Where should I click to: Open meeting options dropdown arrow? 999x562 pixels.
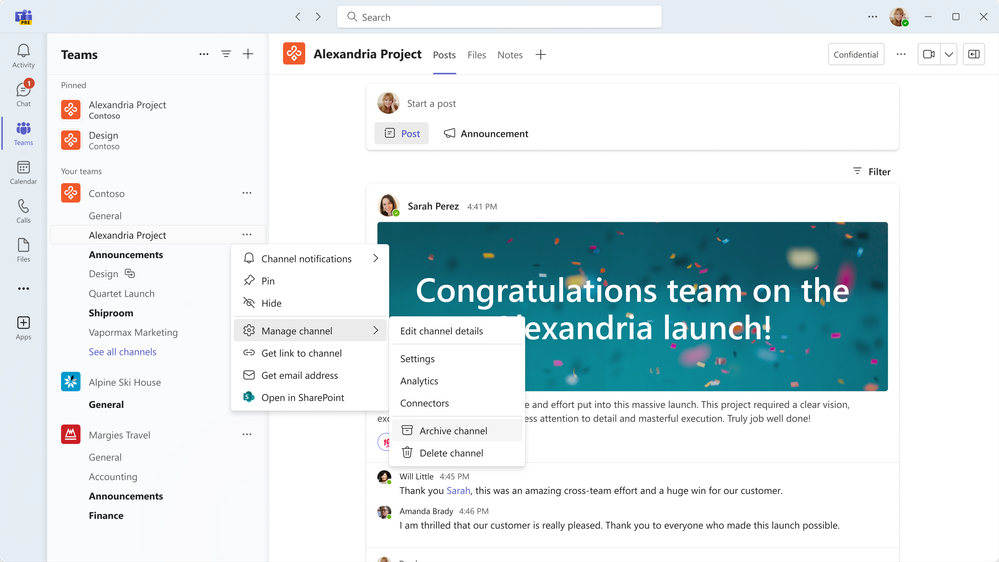pos(949,54)
